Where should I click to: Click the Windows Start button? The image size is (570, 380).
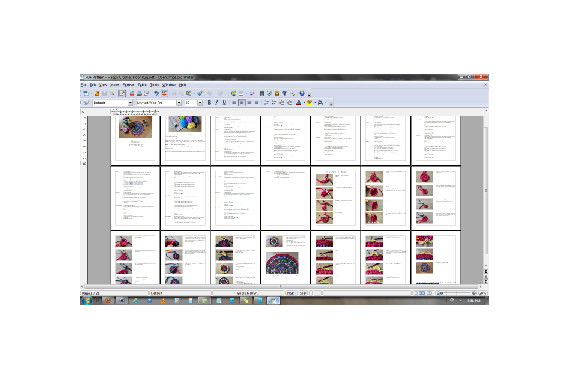pyautogui.click(x=87, y=300)
